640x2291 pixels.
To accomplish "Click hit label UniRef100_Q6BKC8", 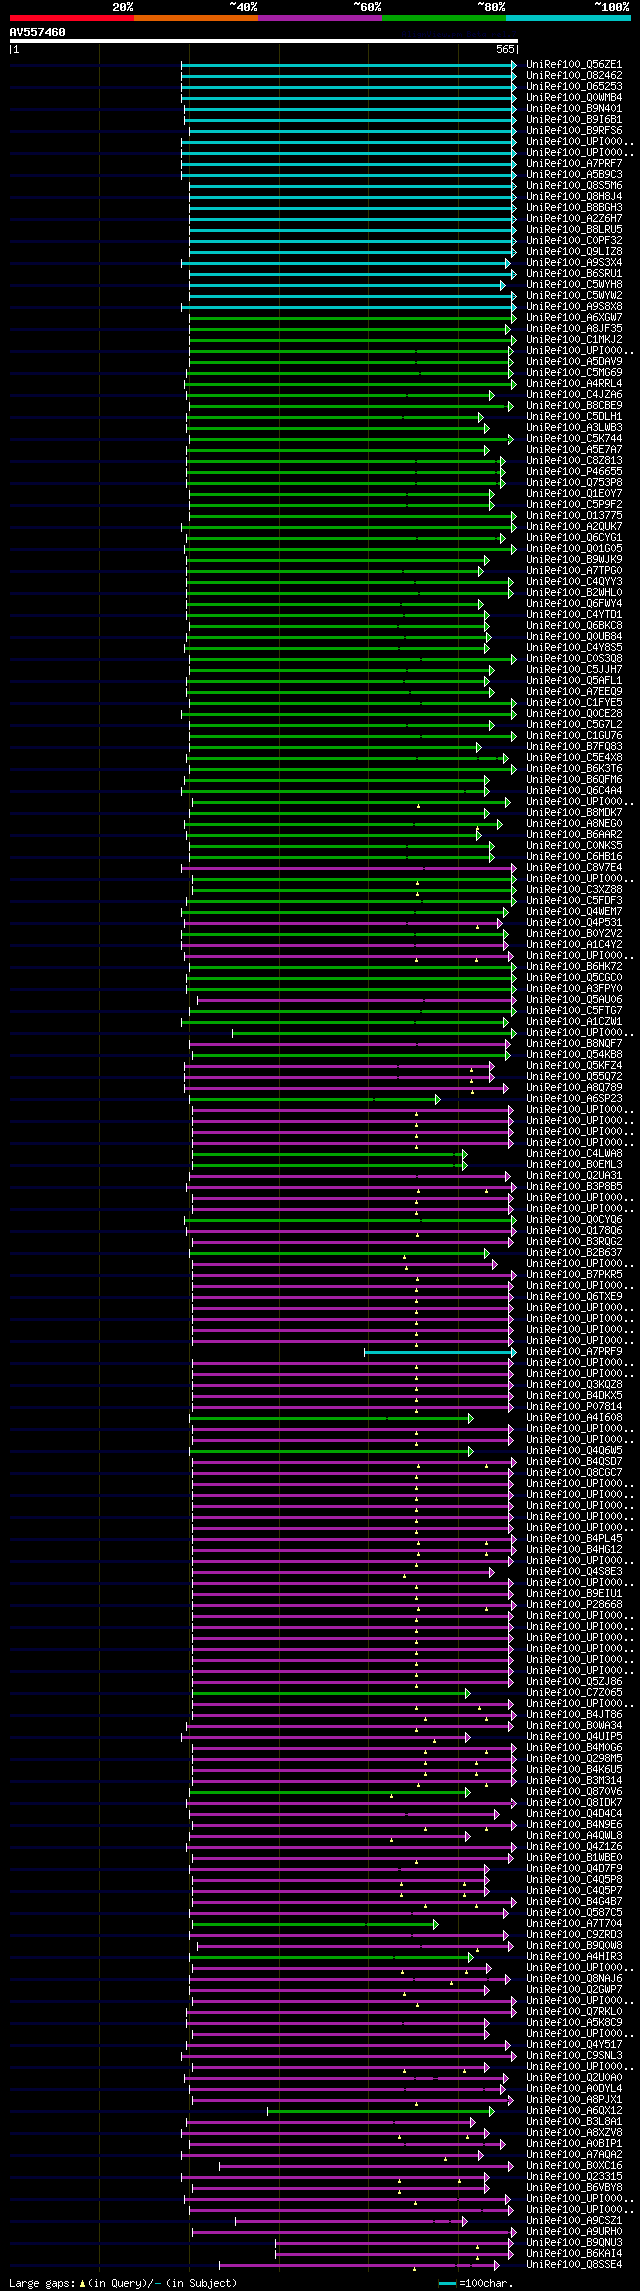I will 574,625.
